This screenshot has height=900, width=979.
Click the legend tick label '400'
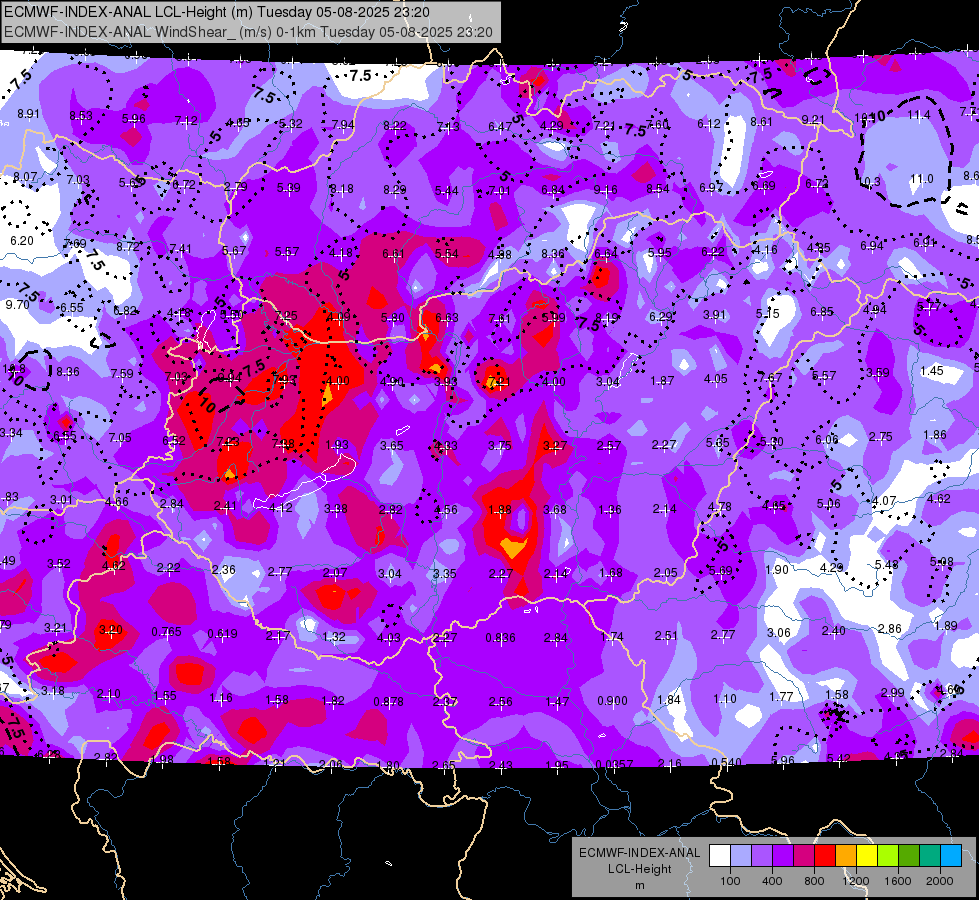[x=772, y=881]
